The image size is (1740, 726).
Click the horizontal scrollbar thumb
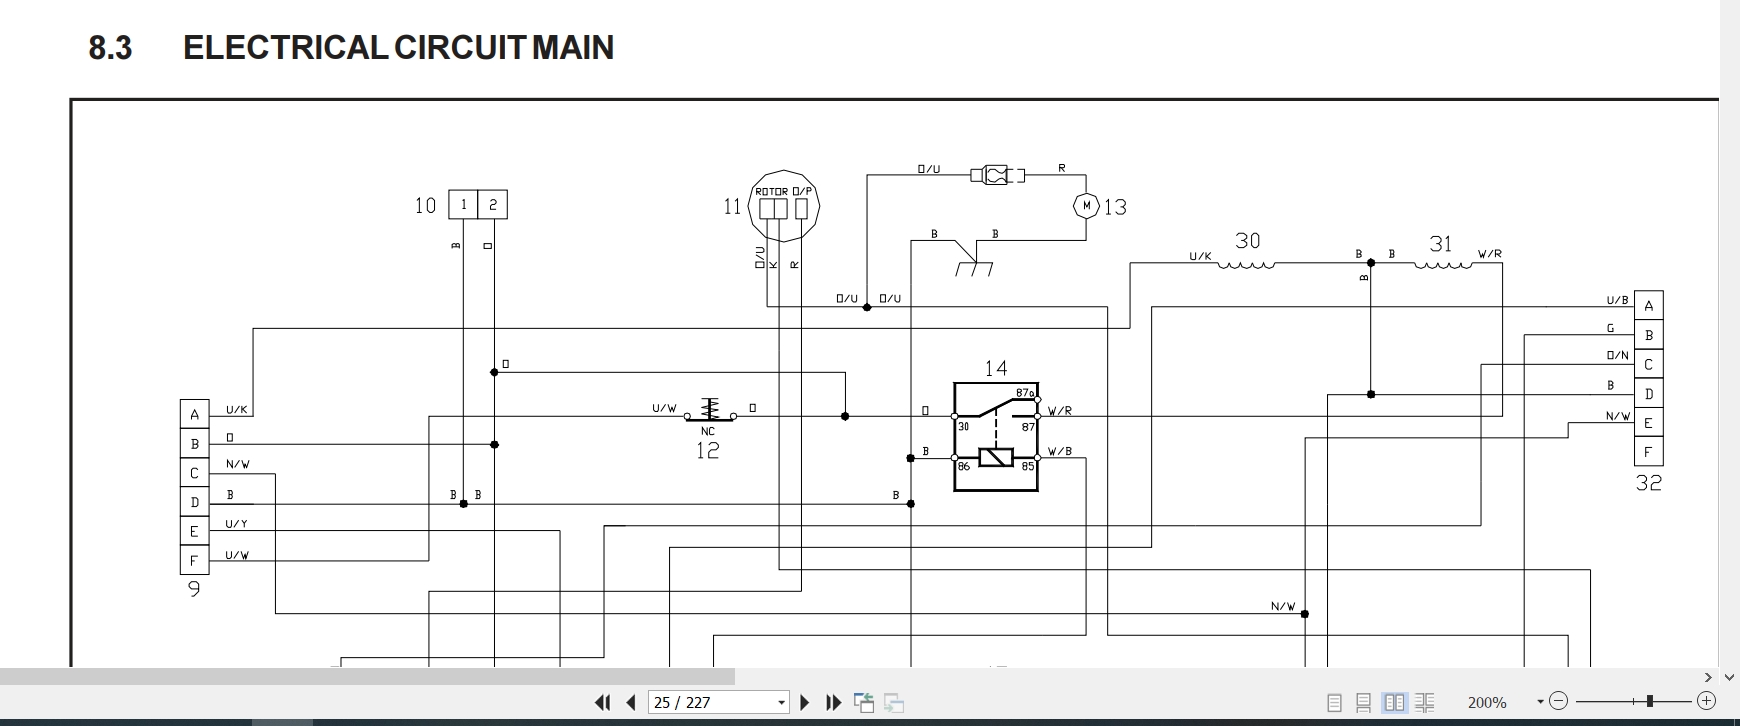pos(367,677)
